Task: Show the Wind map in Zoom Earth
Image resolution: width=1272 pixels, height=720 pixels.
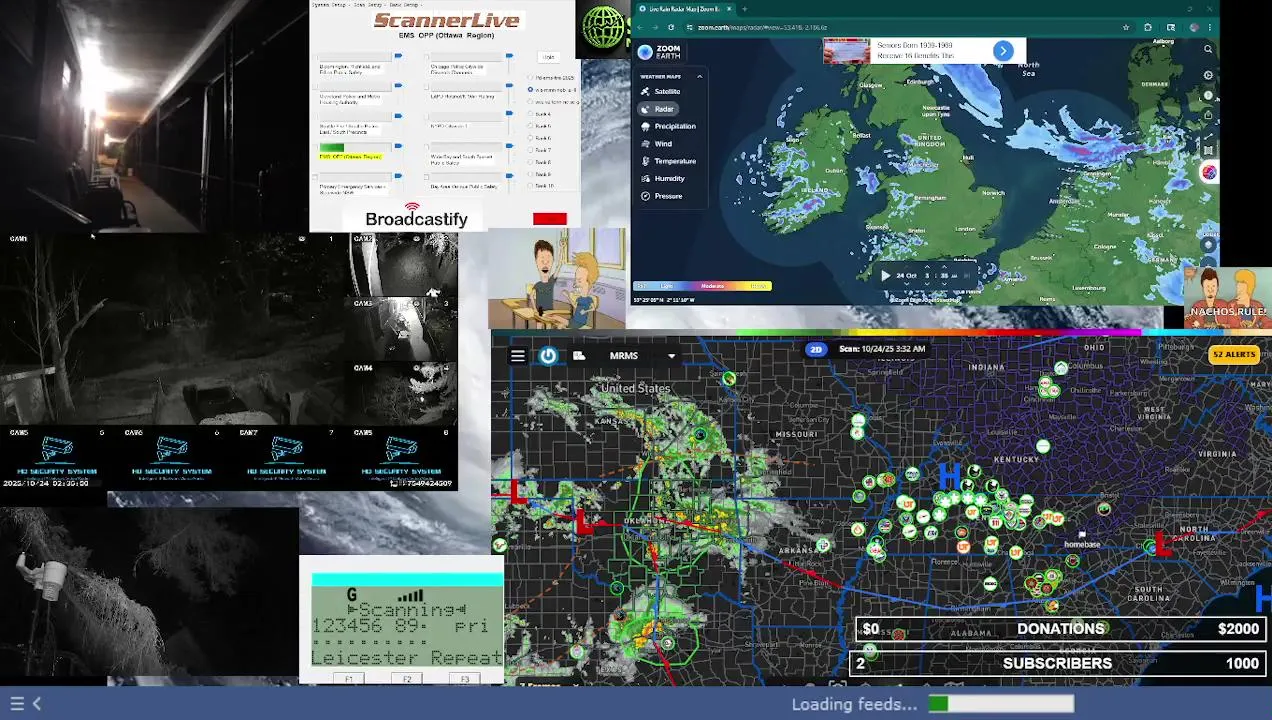Action: (x=656, y=143)
